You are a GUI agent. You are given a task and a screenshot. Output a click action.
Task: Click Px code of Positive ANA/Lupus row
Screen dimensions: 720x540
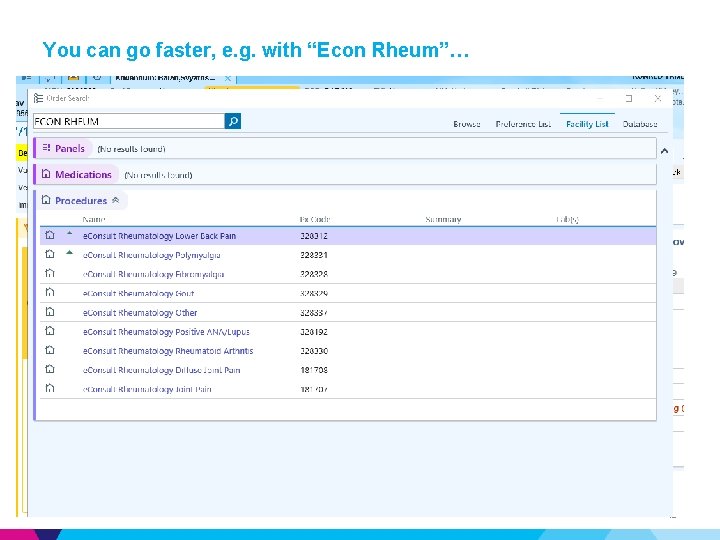[x=314, y=332]
